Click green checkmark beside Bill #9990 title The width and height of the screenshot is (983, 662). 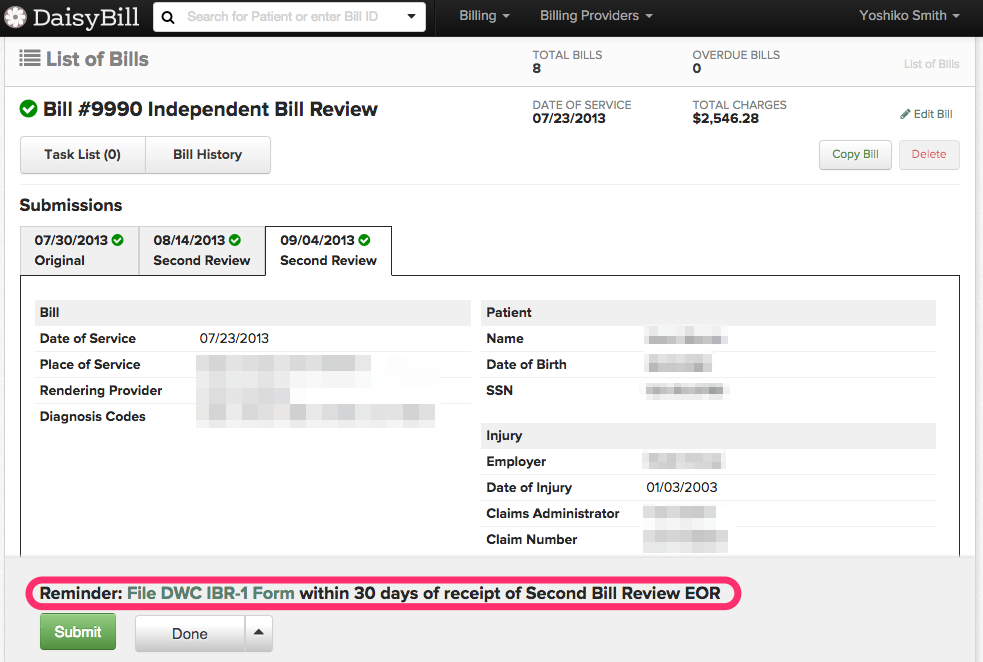click(28, 109)
